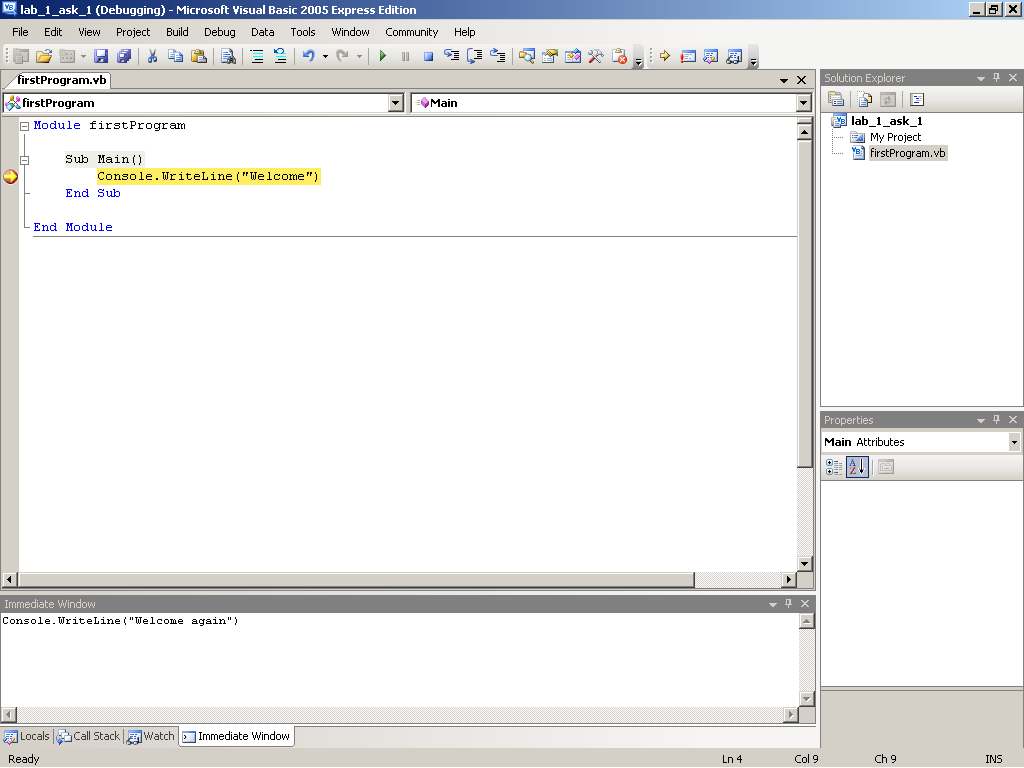Open the Properties Window toolbar icon
Screen dimensions: 1024x768
(550, 56)
